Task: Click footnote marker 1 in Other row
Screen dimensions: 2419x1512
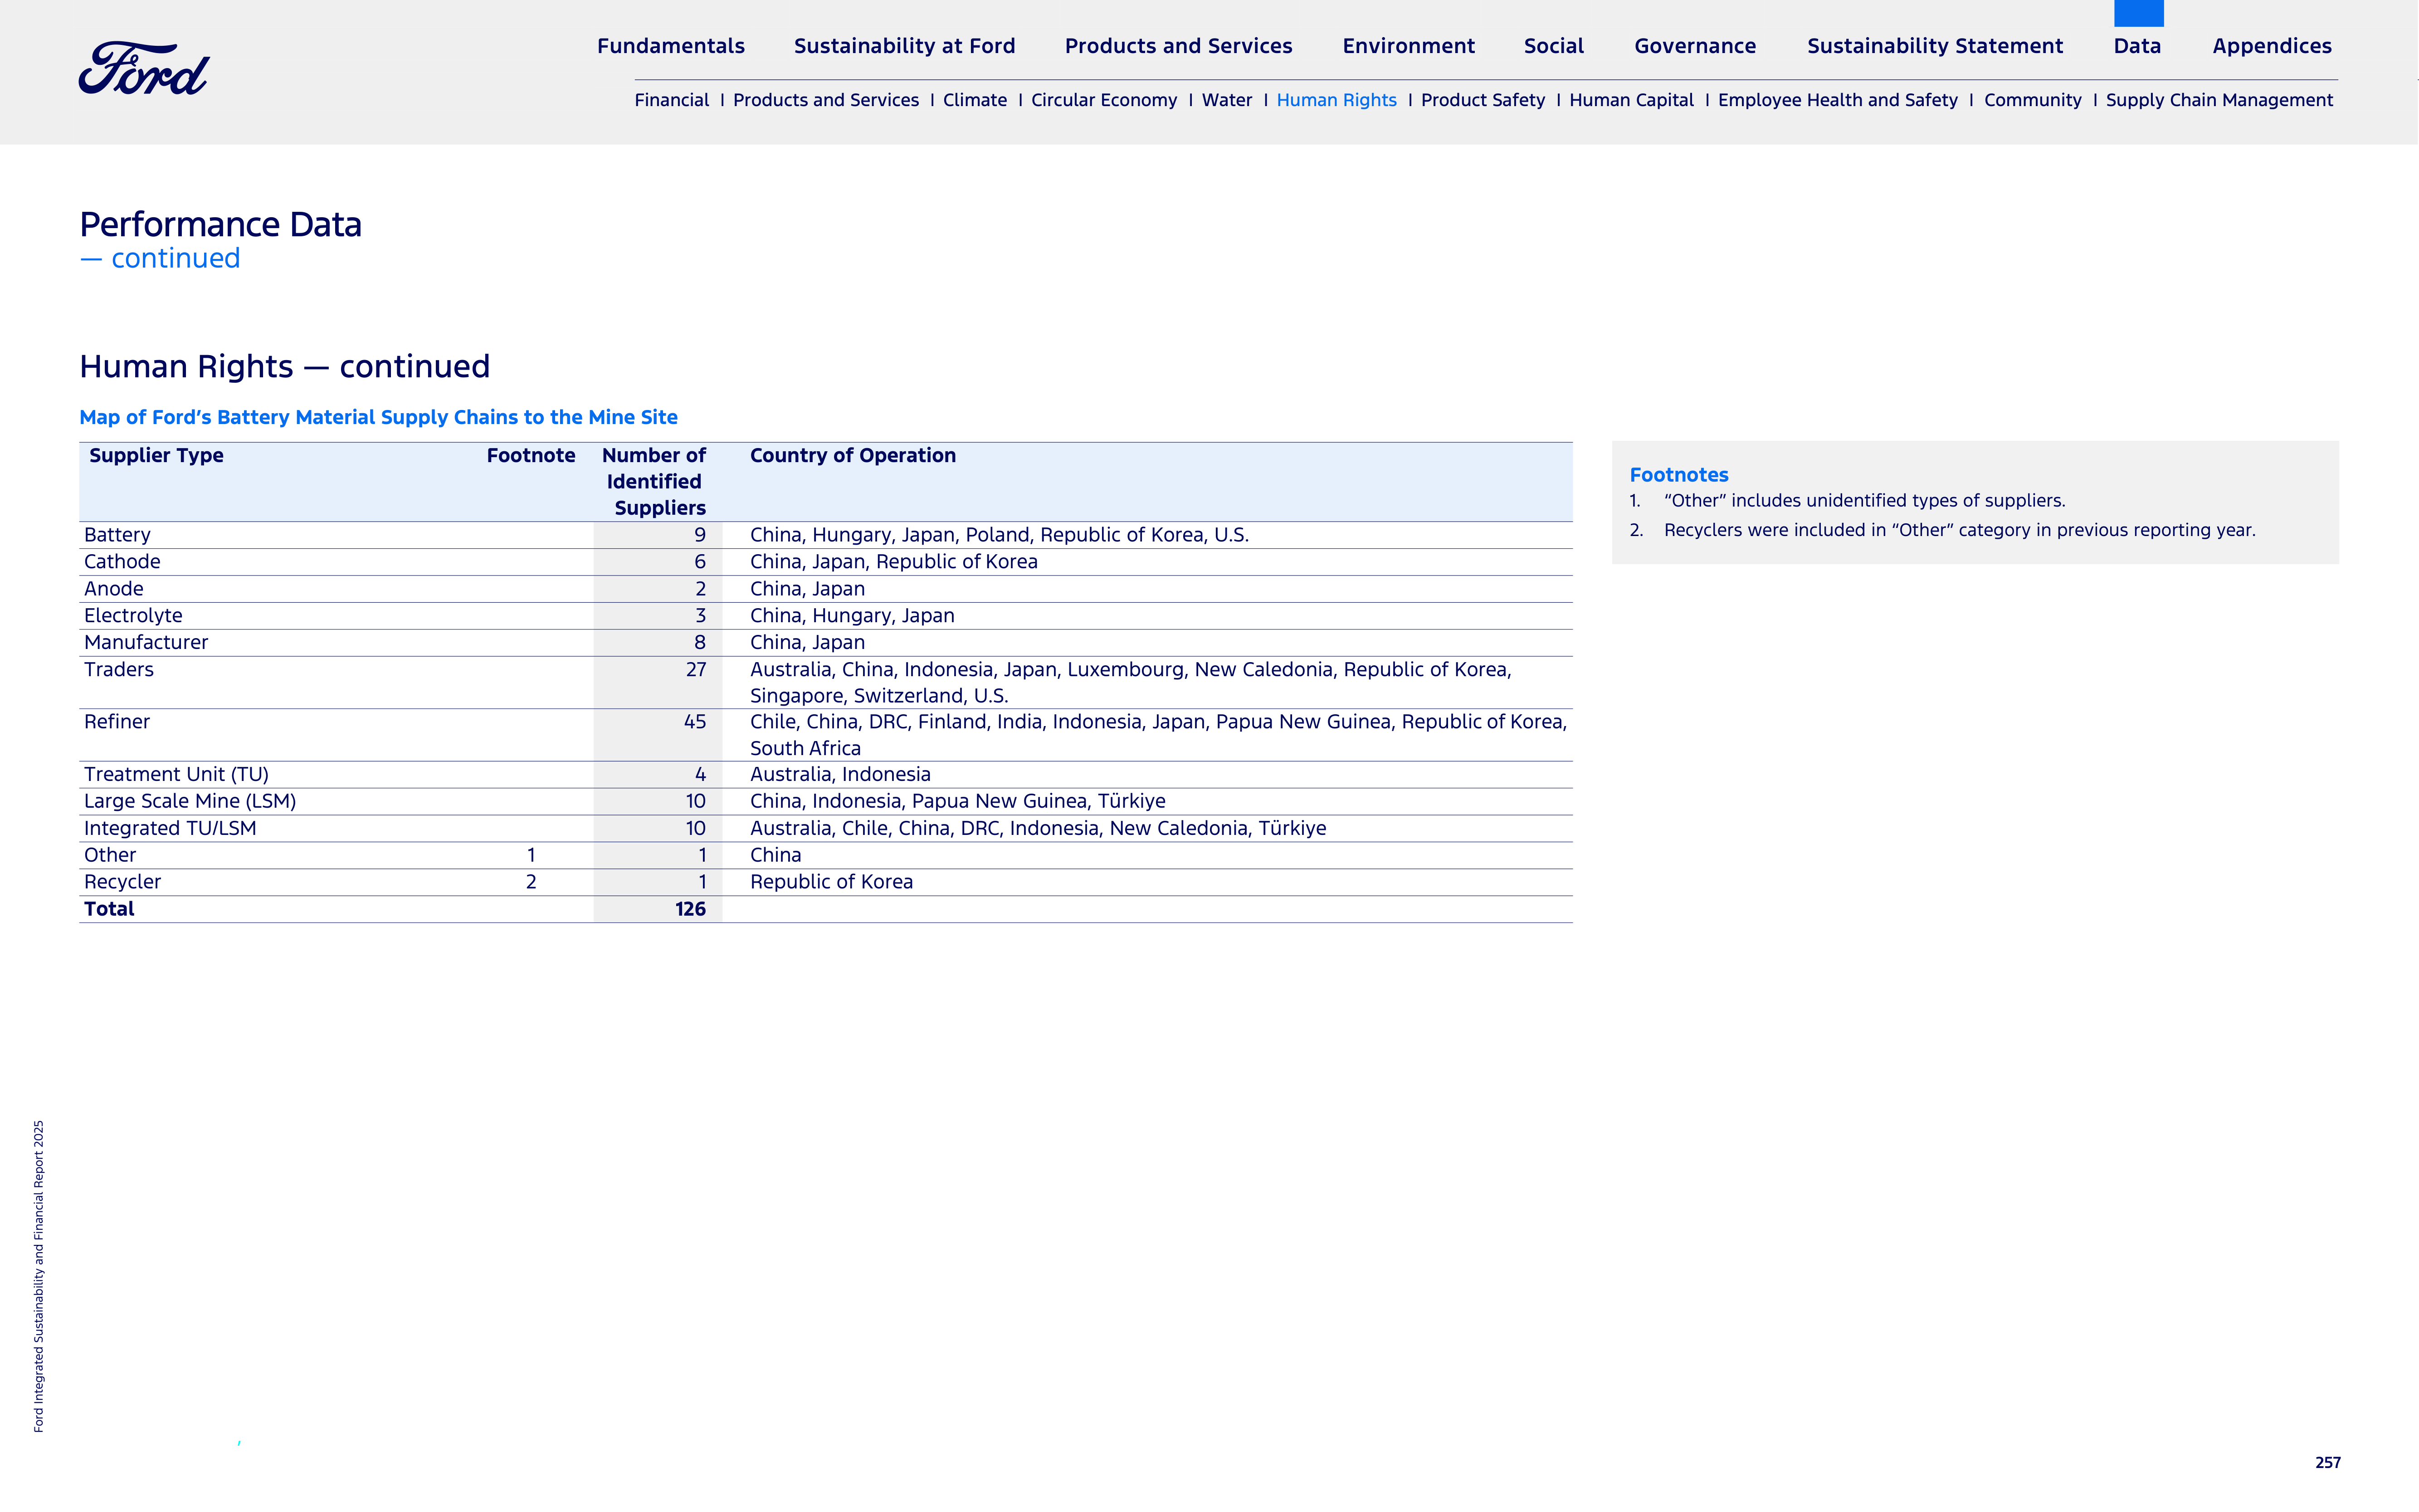Action: [531, 855]
